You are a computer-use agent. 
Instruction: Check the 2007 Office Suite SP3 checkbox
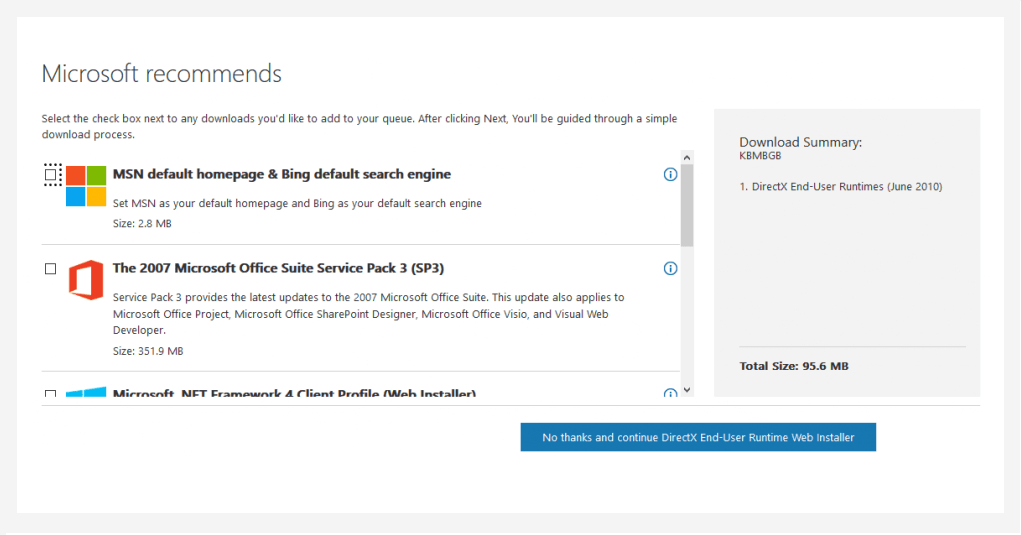pos(51,269)
